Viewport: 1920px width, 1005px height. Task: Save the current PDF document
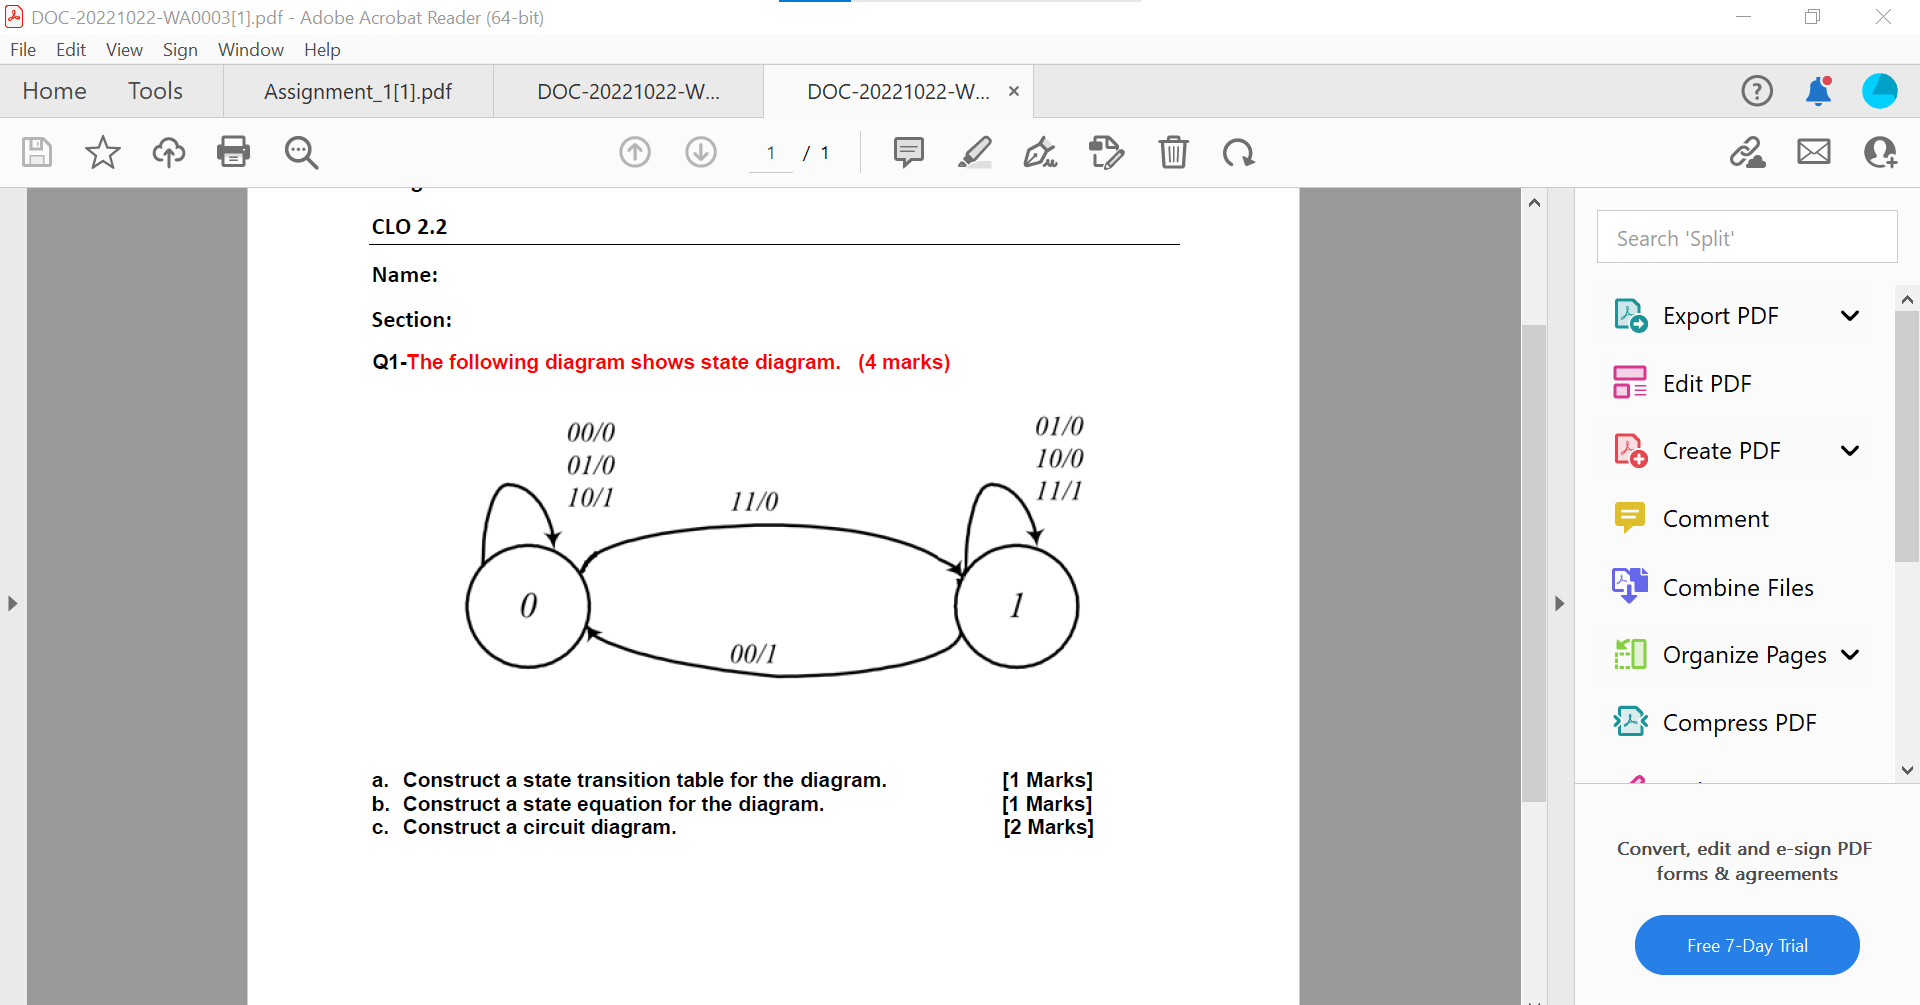pos(36,152)
